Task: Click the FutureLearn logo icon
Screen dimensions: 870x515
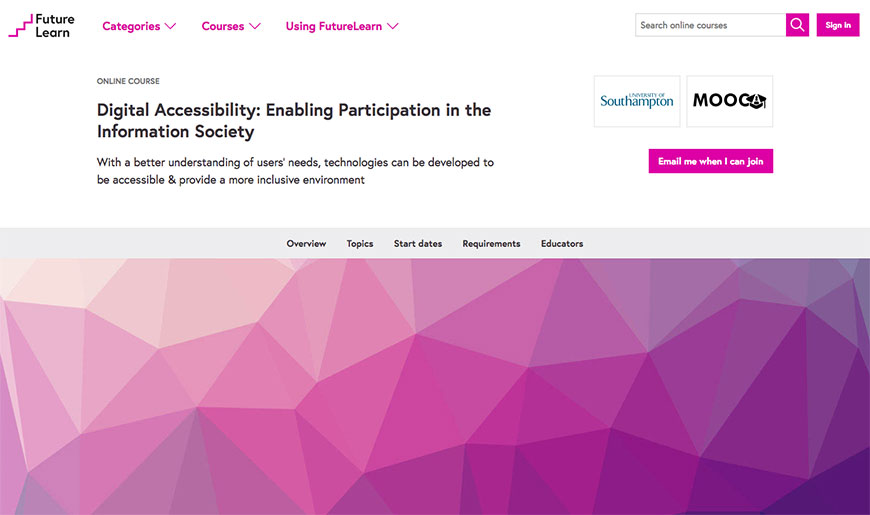Action: coord(20,27)
